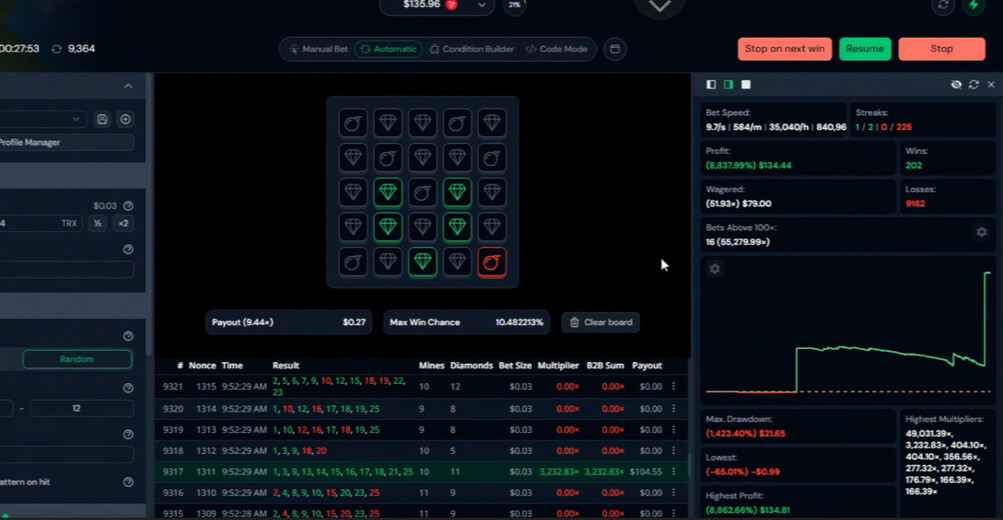Viewport: 1003px width, 520px height.
Task: Open the three-dot menu for bet 9317
Action: (x=673, y=472)
